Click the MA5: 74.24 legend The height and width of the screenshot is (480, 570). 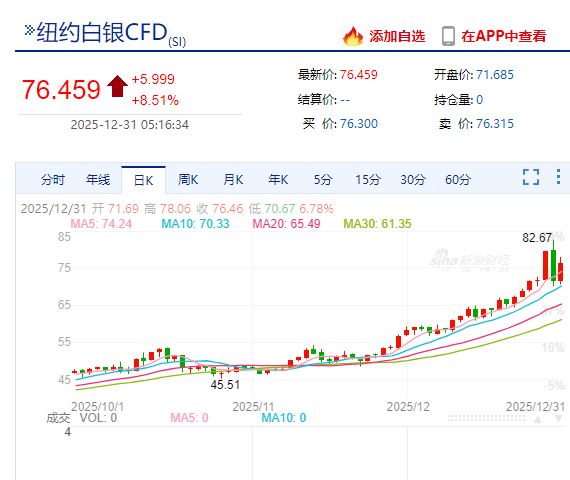[x=101, y=224]
